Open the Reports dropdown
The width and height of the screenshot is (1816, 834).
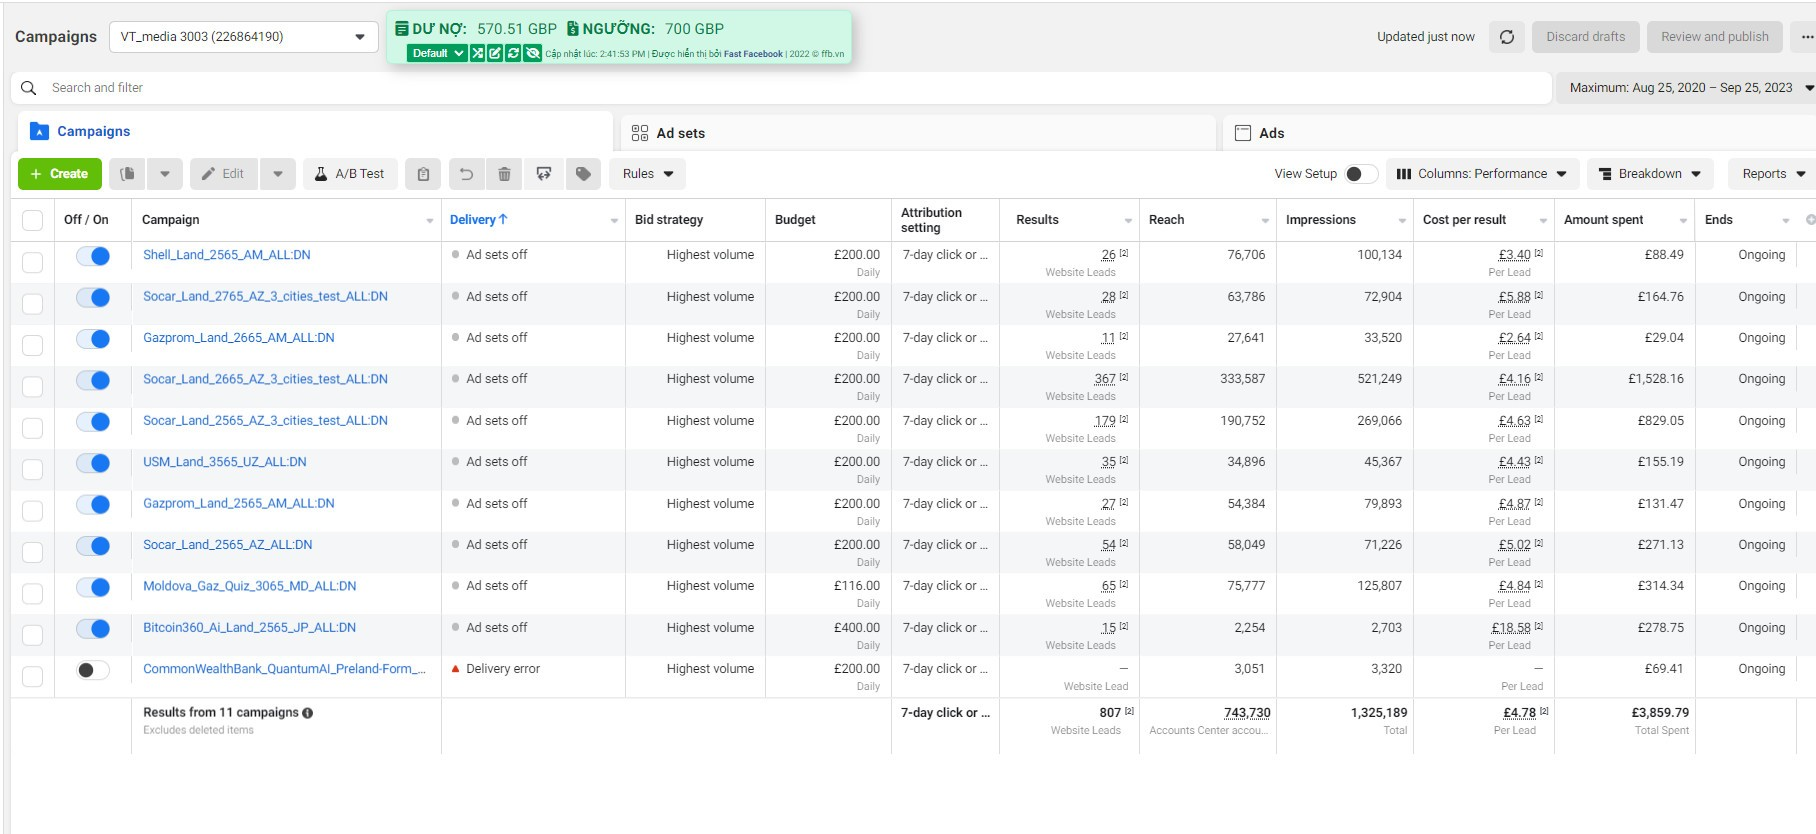[1772, 174]
